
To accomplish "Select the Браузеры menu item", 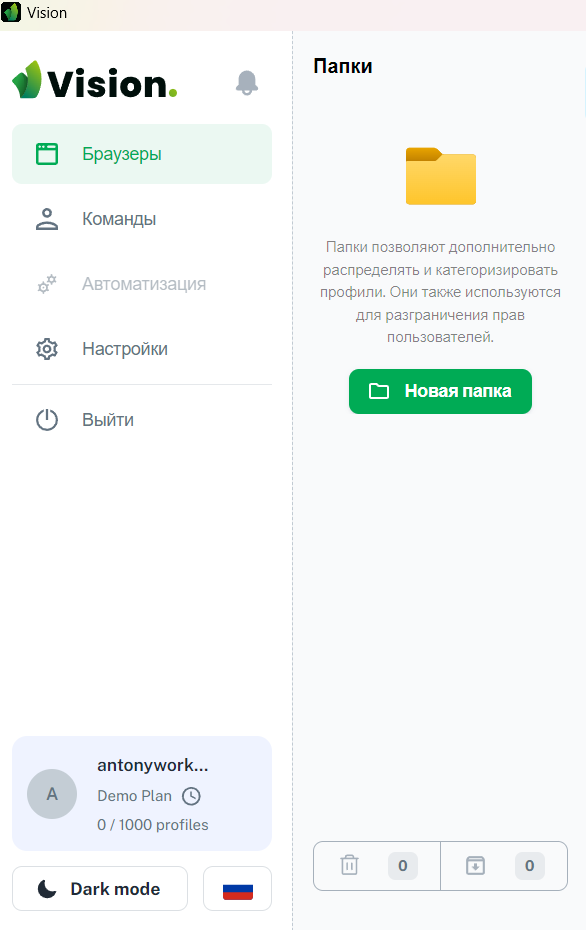I will tap(142, 154).
